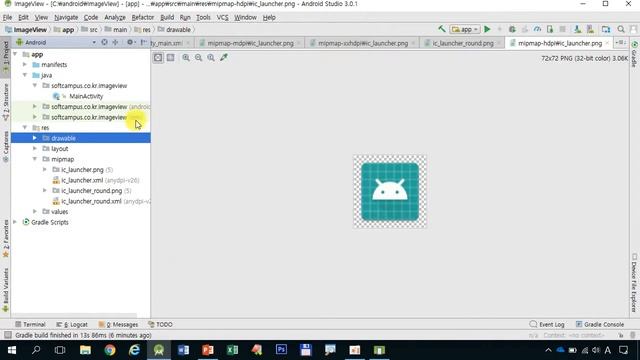
Task: Expand ic_launcher.png (5) group
Action: (45, 169)
